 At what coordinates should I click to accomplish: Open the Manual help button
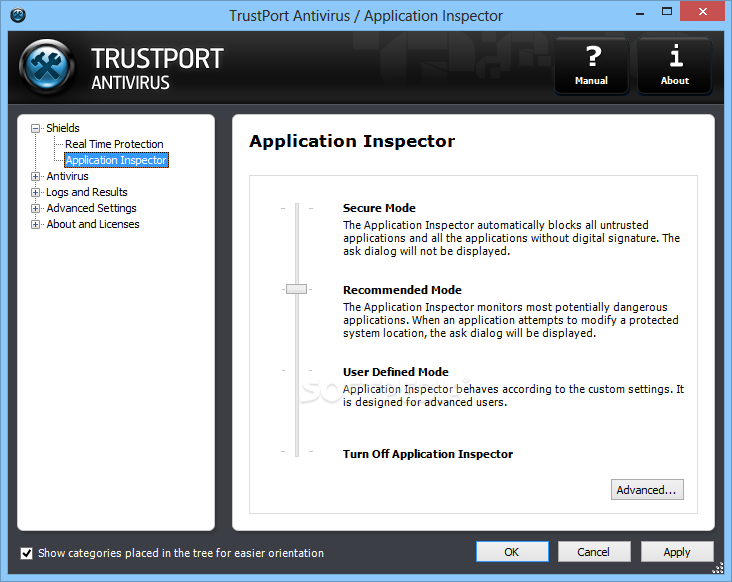pos(591,66)
